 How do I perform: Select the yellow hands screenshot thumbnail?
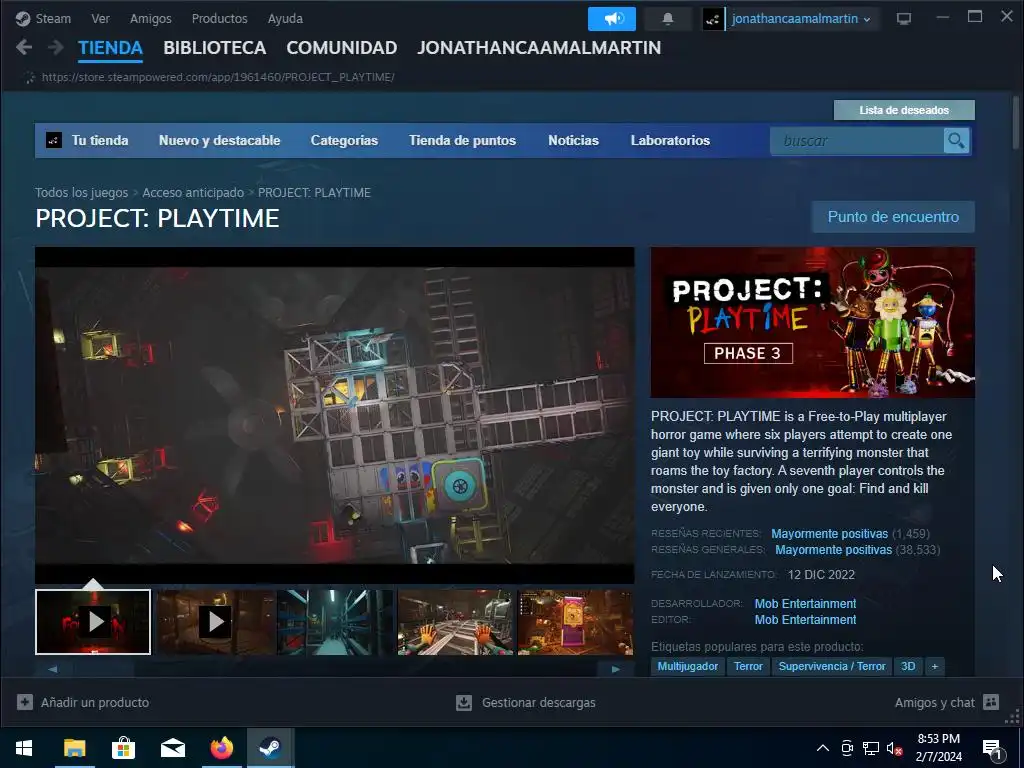click(x=455, y=622)
